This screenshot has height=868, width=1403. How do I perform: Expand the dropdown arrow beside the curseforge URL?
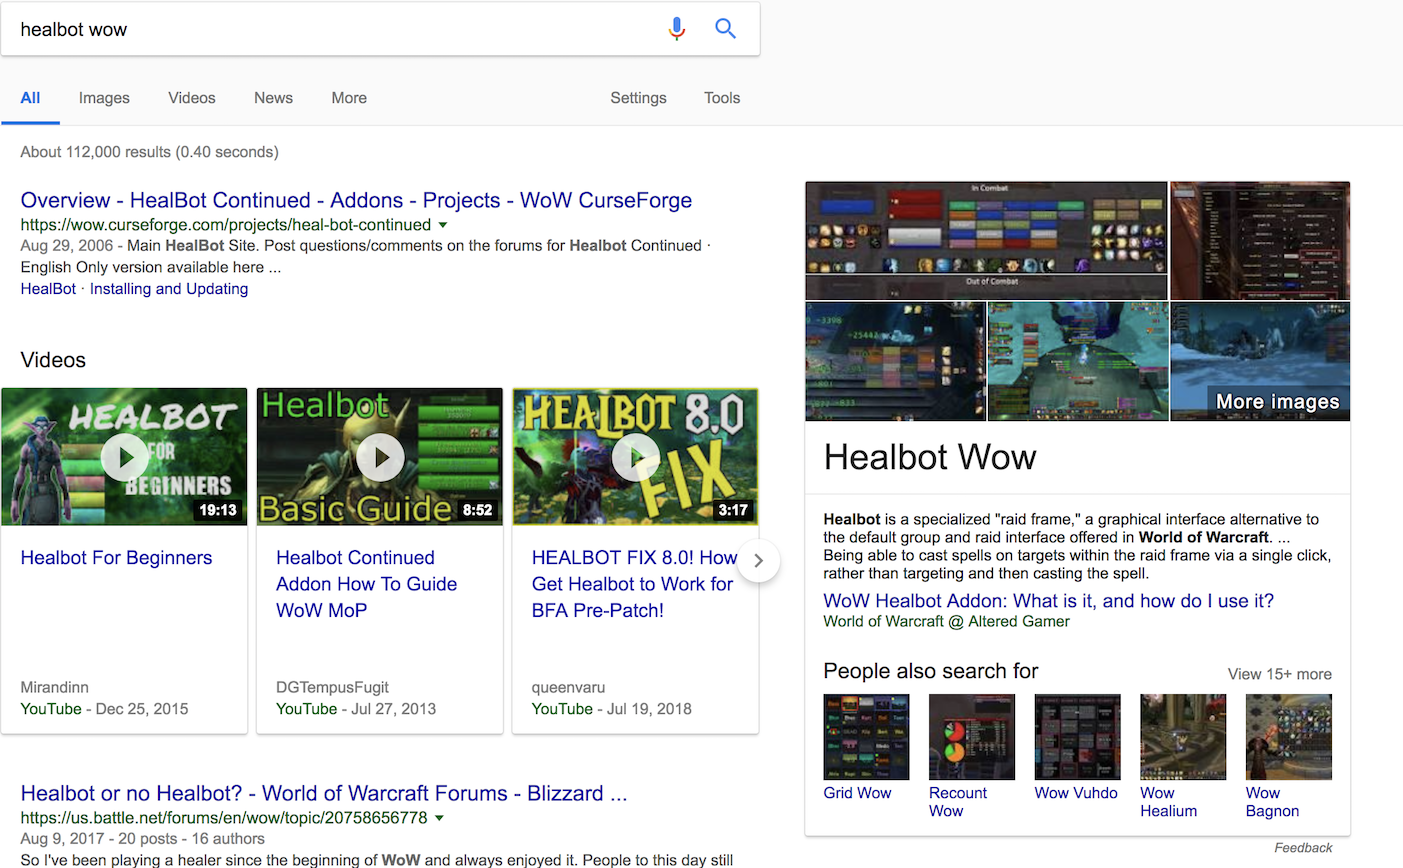click(x=443, y=225)
